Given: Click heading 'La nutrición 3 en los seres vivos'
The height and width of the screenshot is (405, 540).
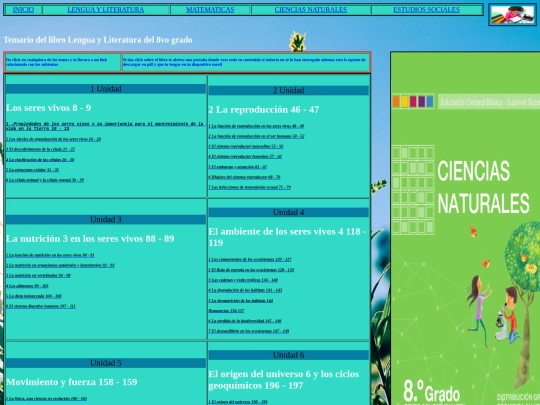Looking at the screenshot, I should (90, 239).
